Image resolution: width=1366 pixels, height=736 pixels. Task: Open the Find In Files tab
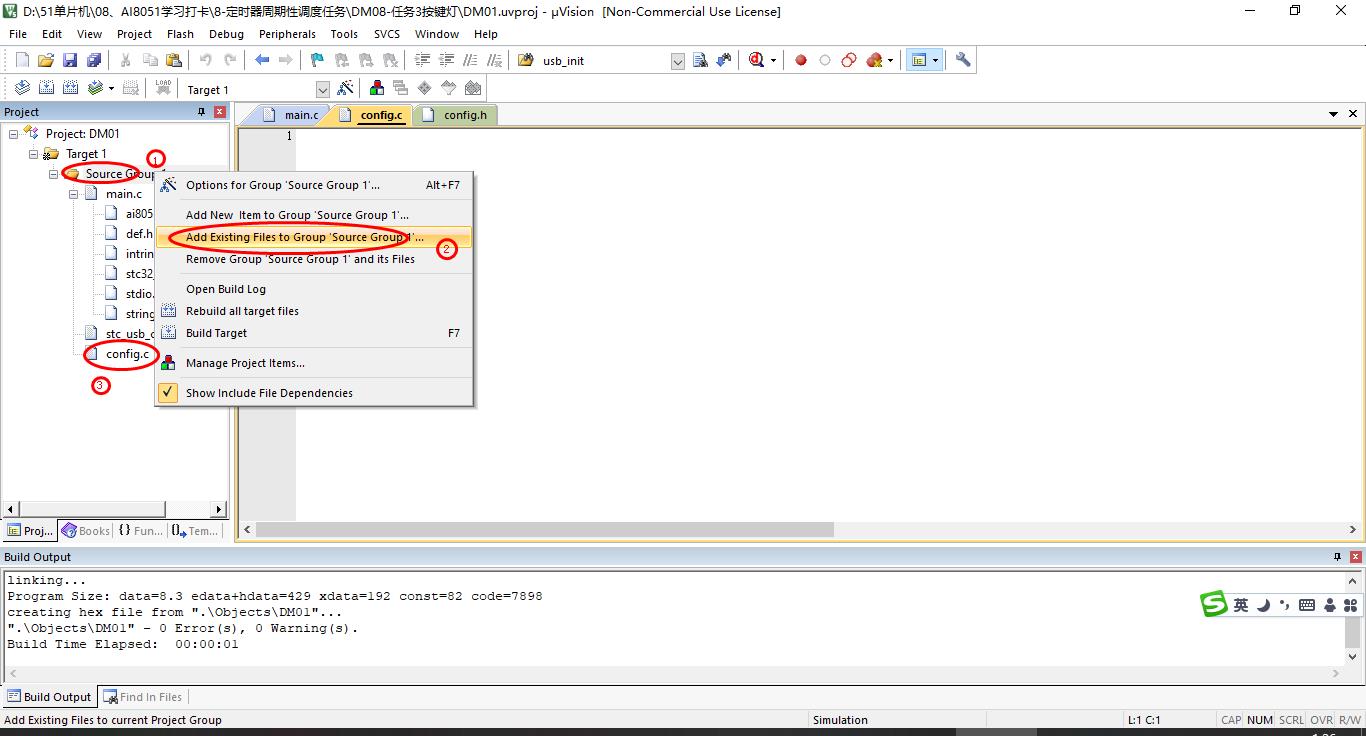pyautogui.click(x=150, y=697)
